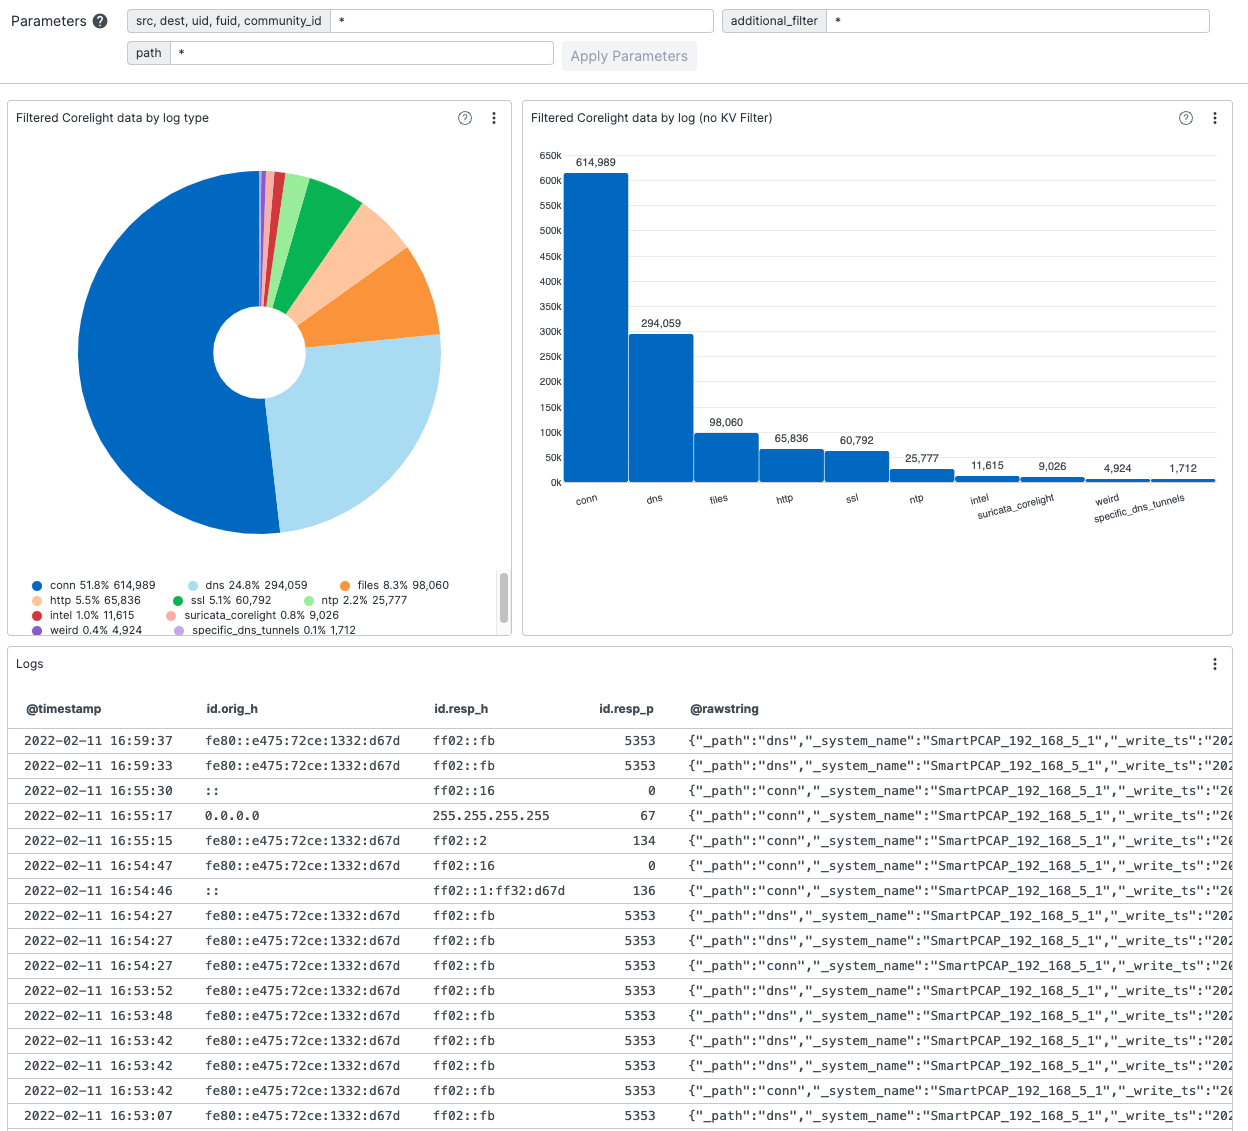Screen dimensions: 1248x1131
Task: Click the id.resp_p column header
Action: pyautogui.click(x=626, y=709)
